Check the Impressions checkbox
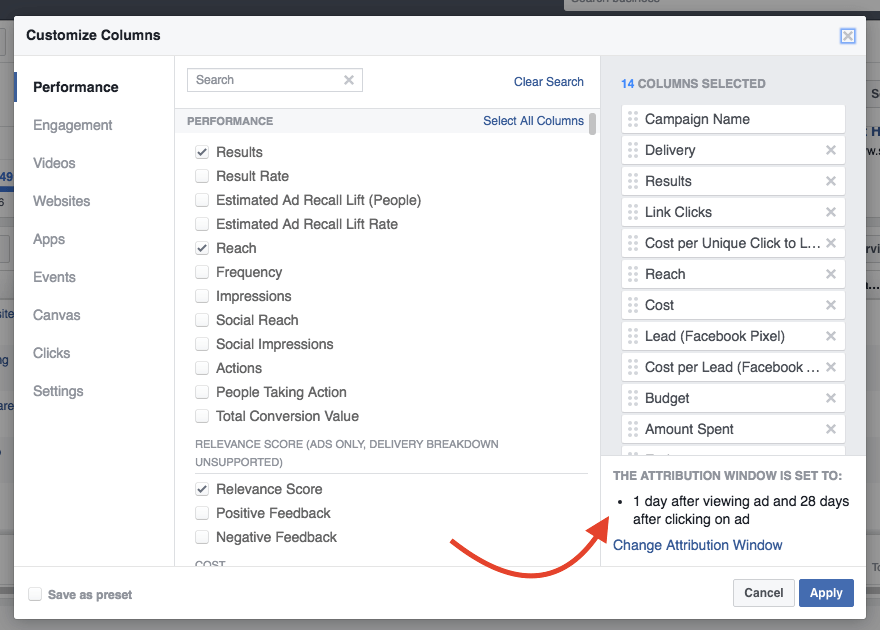 coord(202,296)
